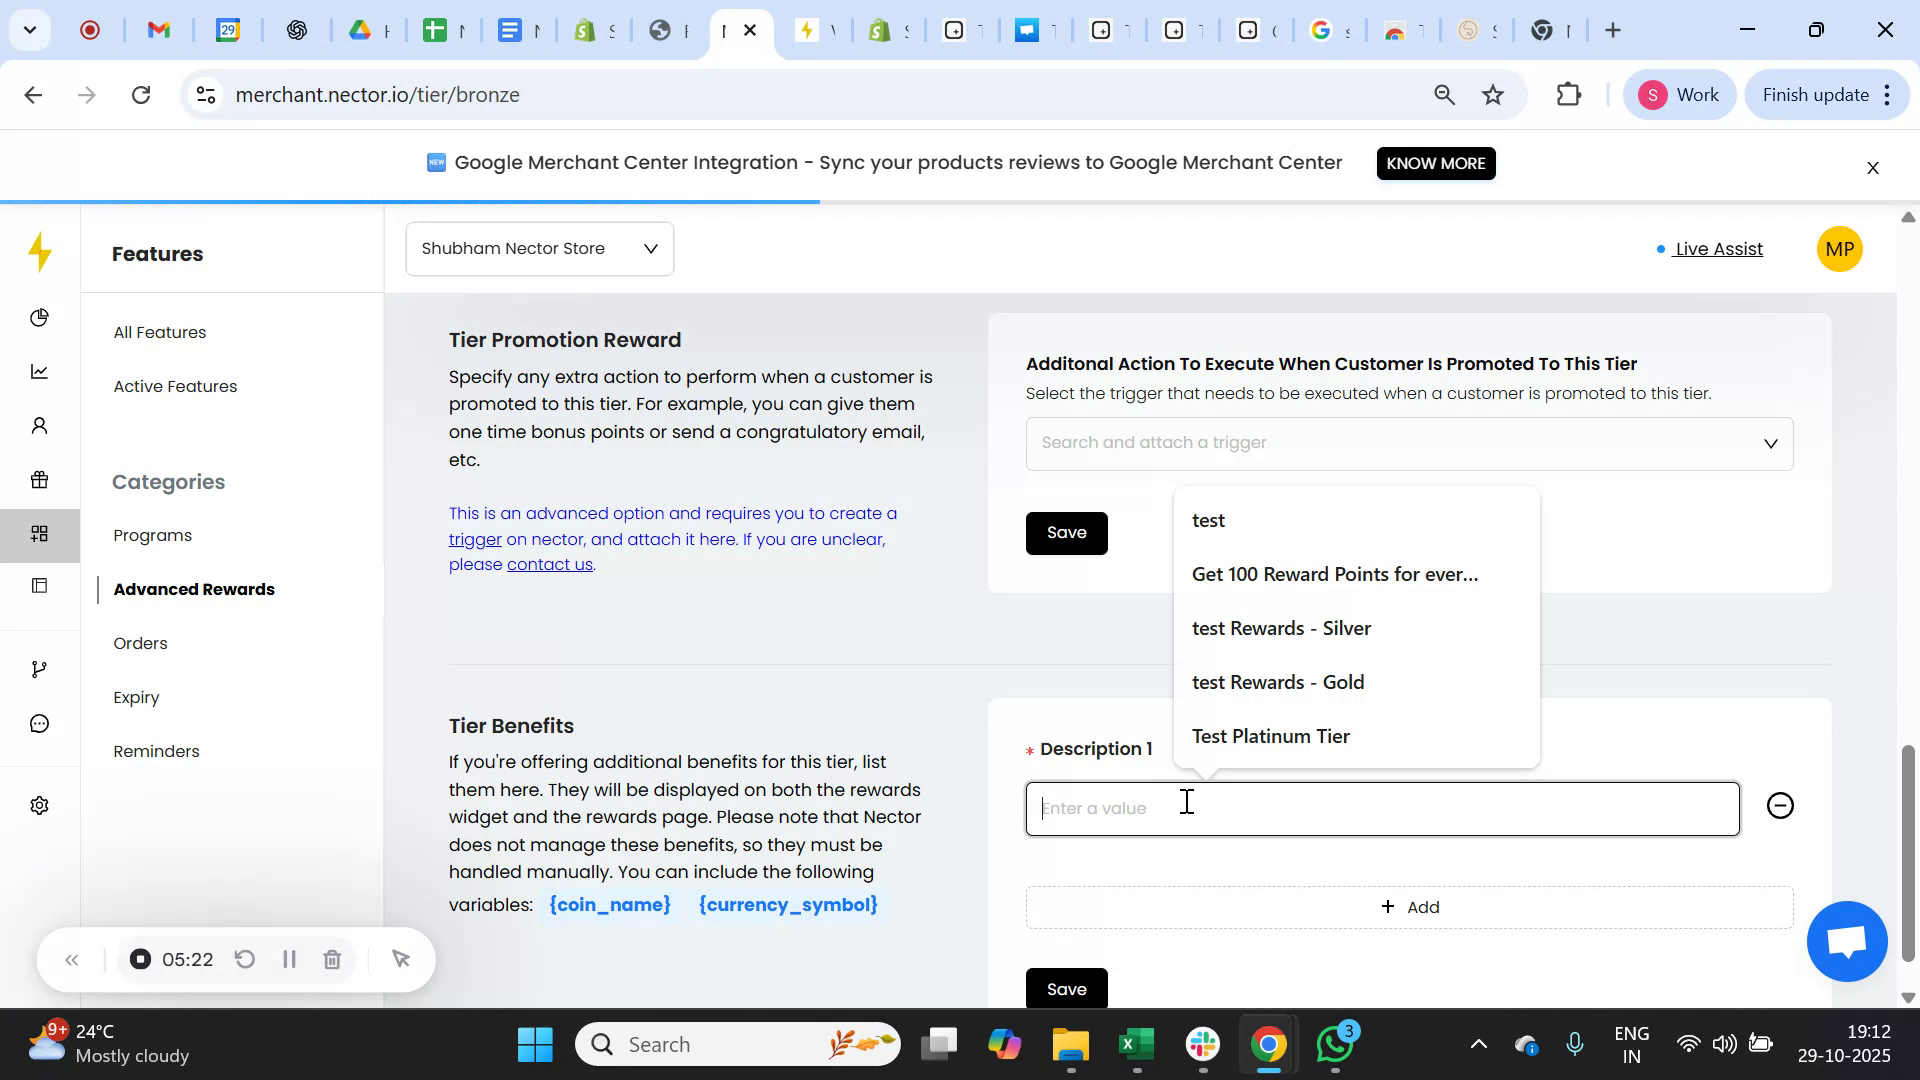Screen dimensions: 1920x1080
Task: Open the branch triggers sidebar icon
Action: [40, 668]
